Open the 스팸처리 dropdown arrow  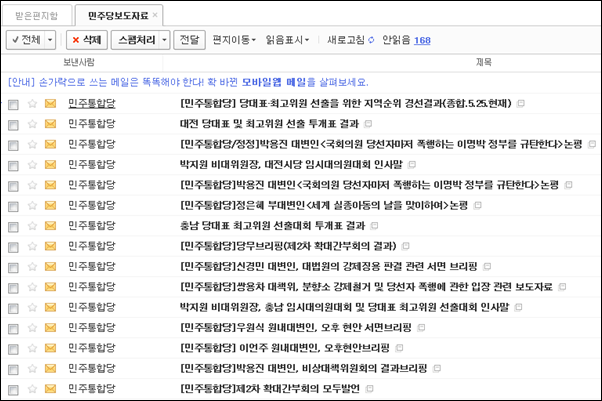pos(164,40)
